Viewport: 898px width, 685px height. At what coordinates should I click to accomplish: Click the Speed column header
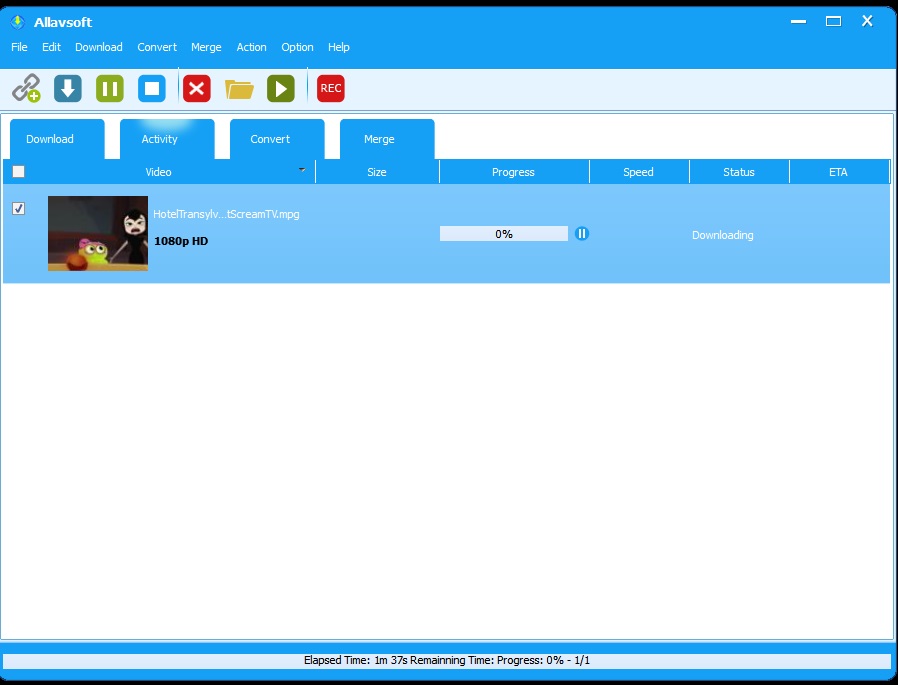pos(639,172)
